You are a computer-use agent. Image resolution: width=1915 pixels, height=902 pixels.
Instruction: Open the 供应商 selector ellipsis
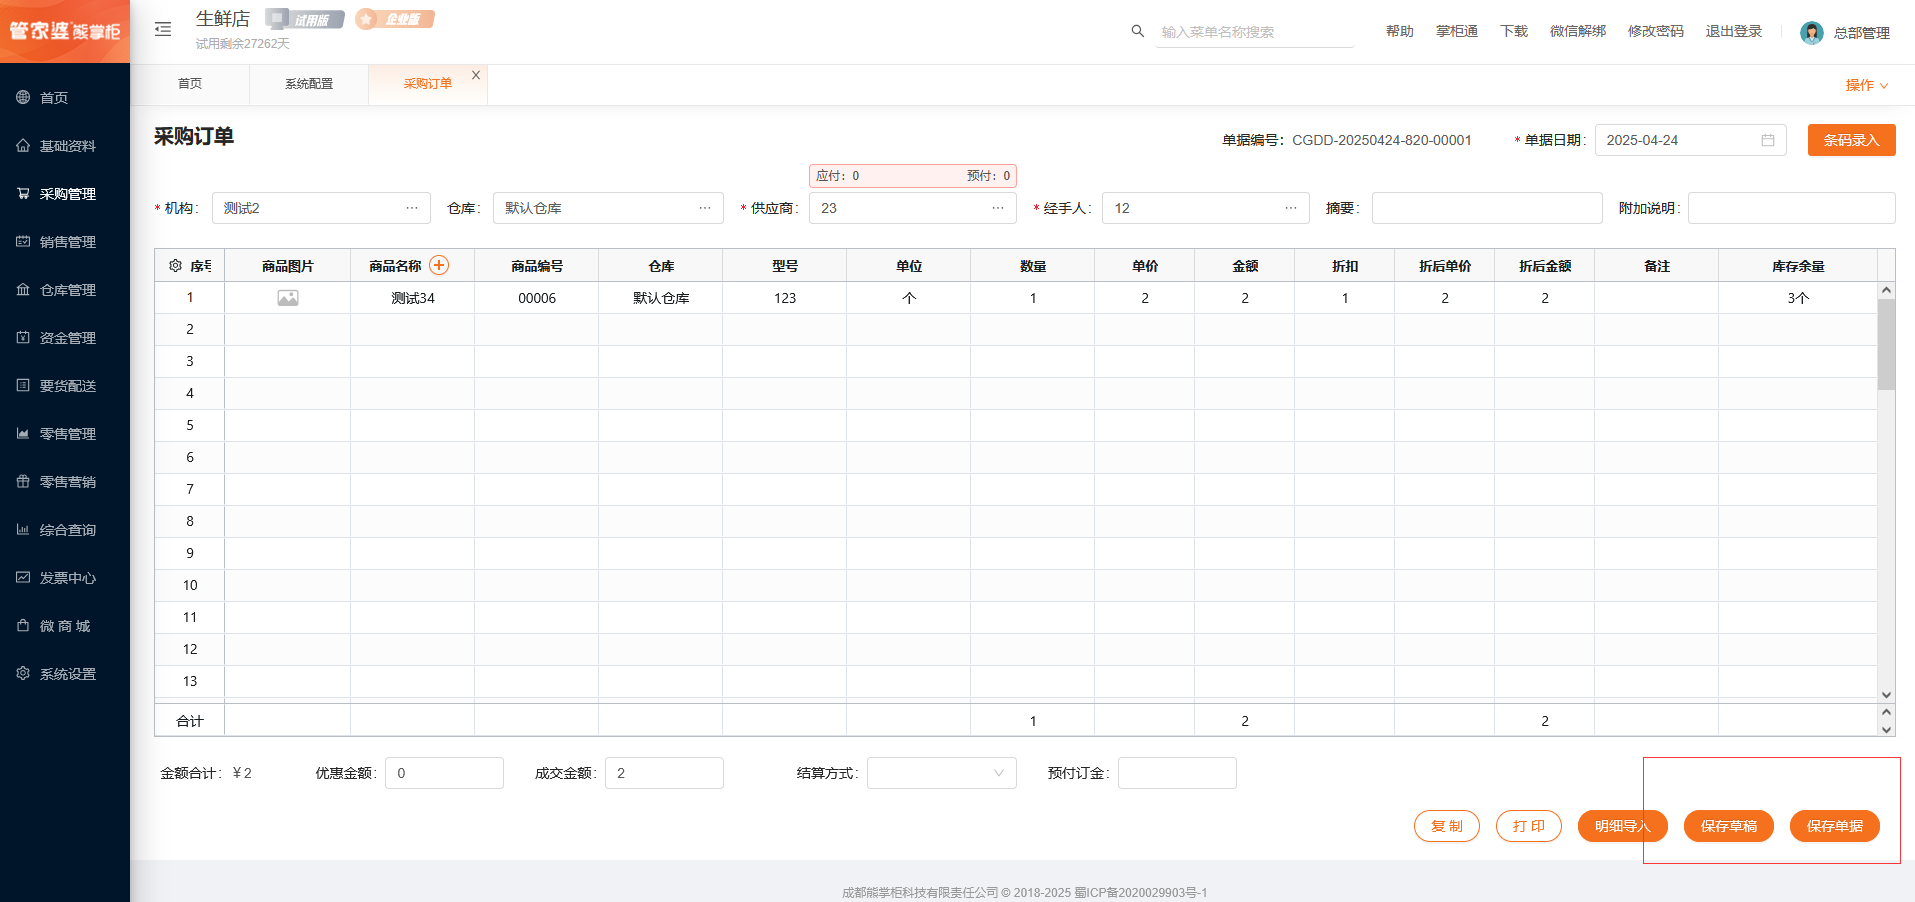coord(998,208)
